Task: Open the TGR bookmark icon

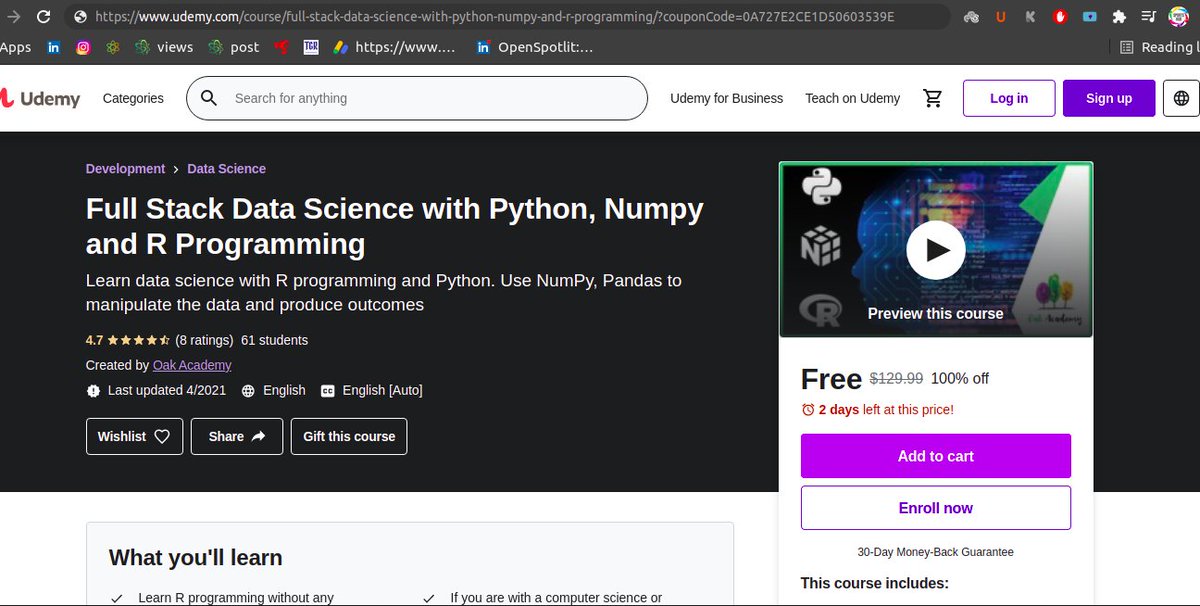Action: pyautogui.click(x=311, y=47)
